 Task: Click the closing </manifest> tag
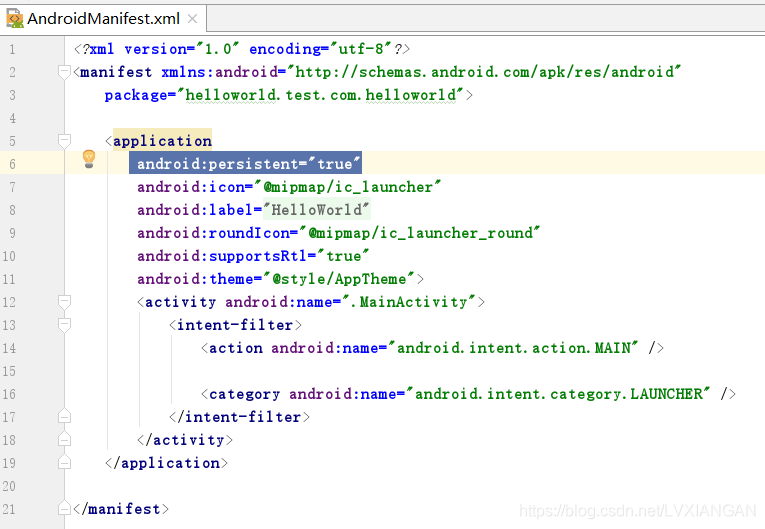tap(121, 509)
